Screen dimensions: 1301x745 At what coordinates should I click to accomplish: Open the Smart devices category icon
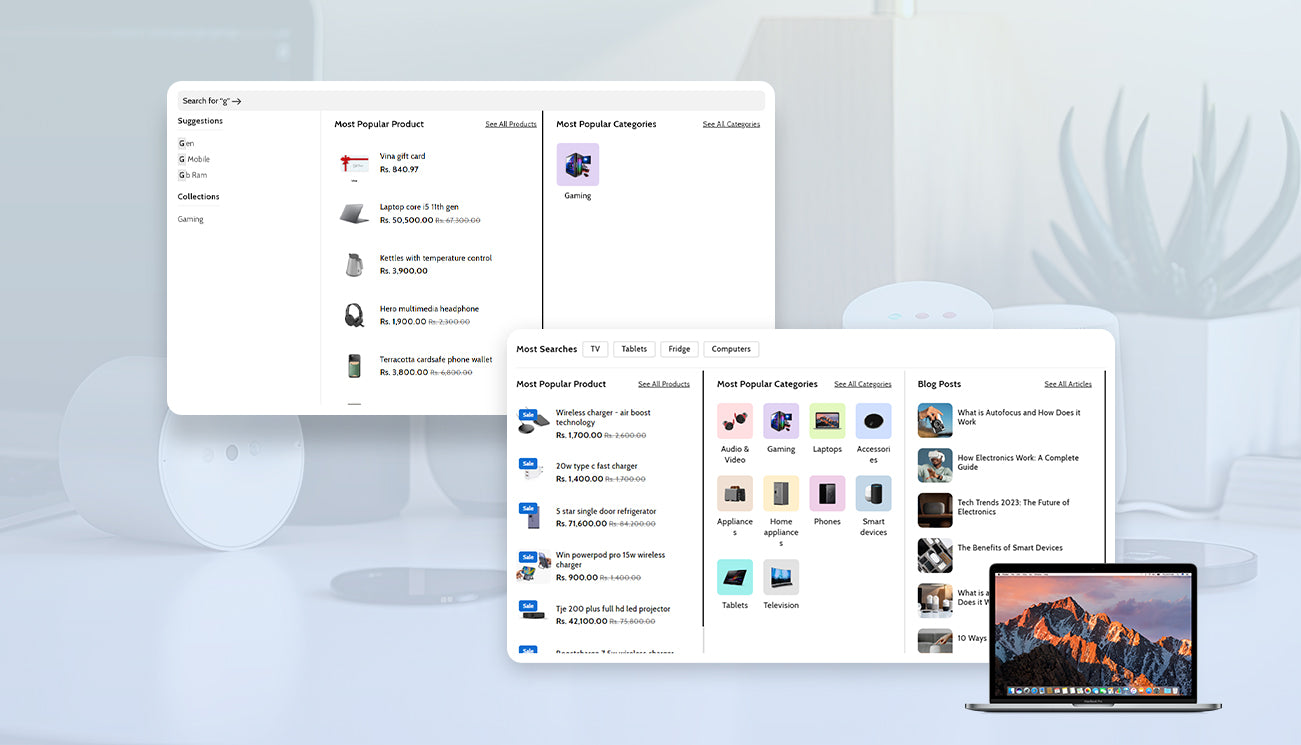point(873,494)
